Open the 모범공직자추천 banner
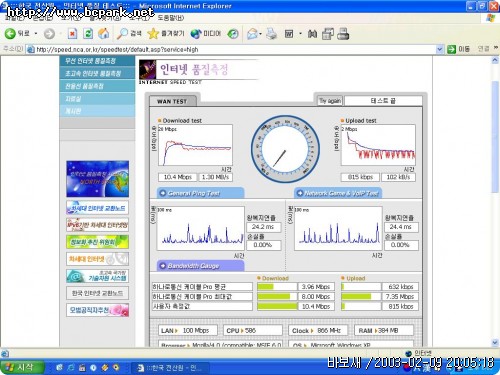The image size is (500, 375). pyautogui.click(x=97, y=310)
